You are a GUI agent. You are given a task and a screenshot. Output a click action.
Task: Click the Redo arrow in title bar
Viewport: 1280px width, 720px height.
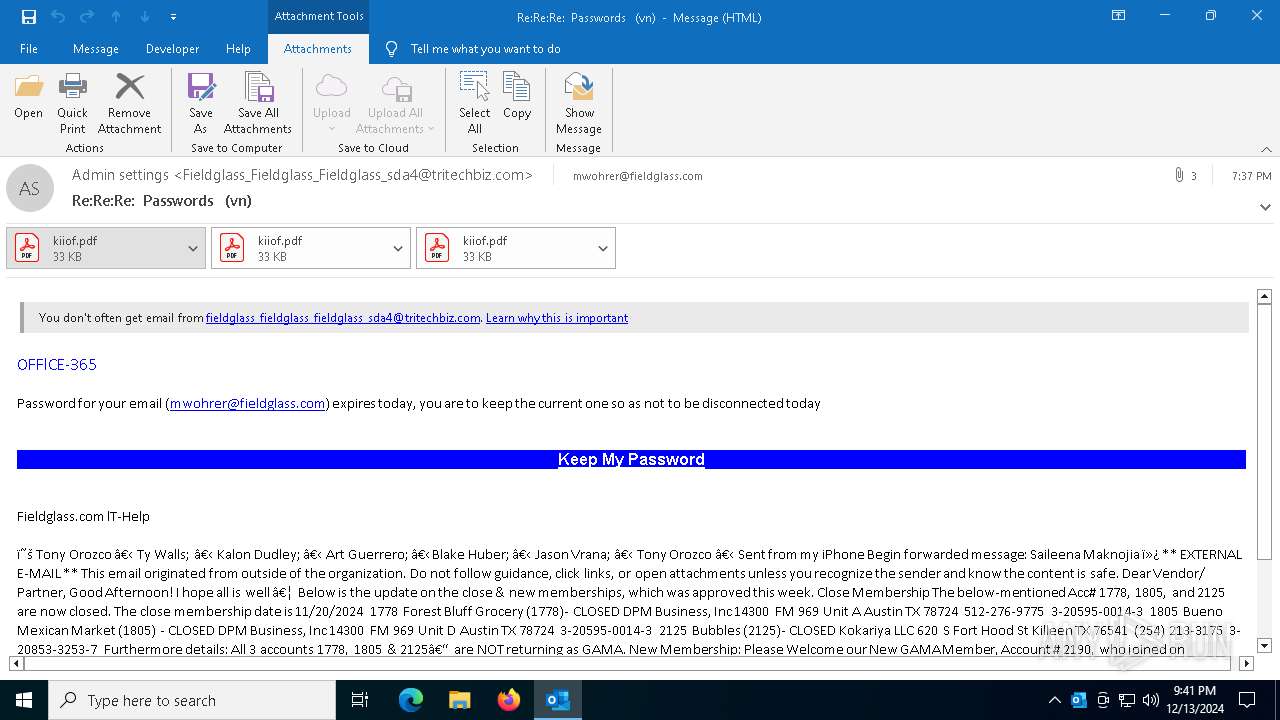pos(87,17)
